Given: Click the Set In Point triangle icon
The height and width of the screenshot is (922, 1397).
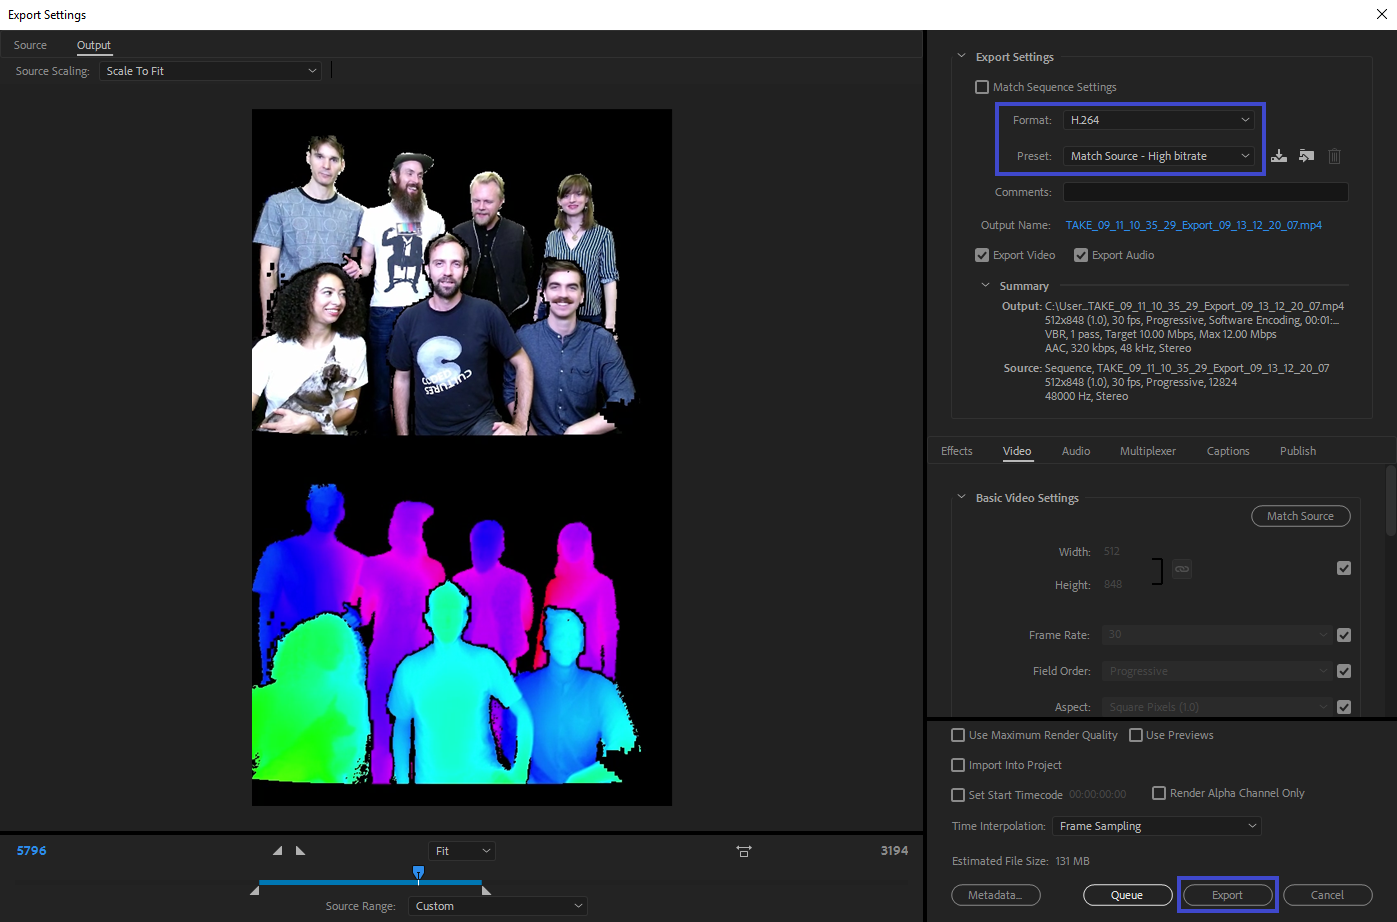Looking at the screenshot, I should pyautogui.click(x=278, y=851).
